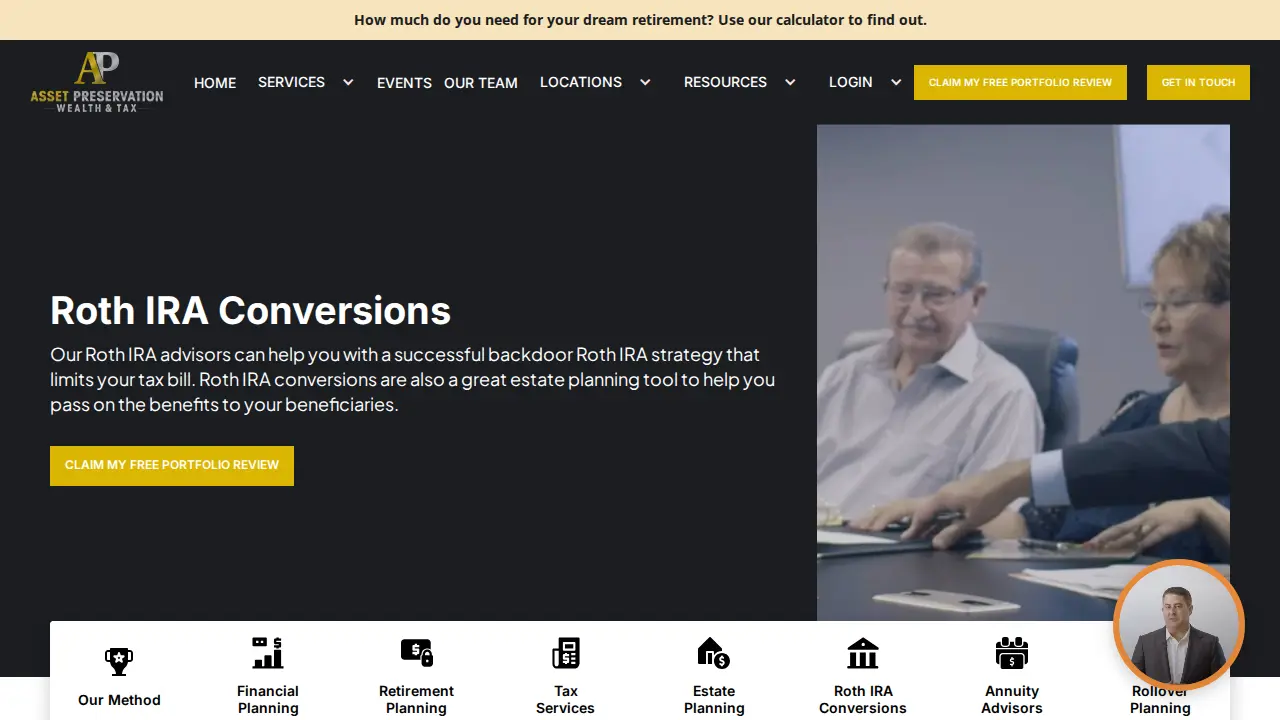Image resolution: width=1280 pixels, height=720 pixels.
Task: Expand the Resources dropdown chevron
Action: tap(790, 82)
